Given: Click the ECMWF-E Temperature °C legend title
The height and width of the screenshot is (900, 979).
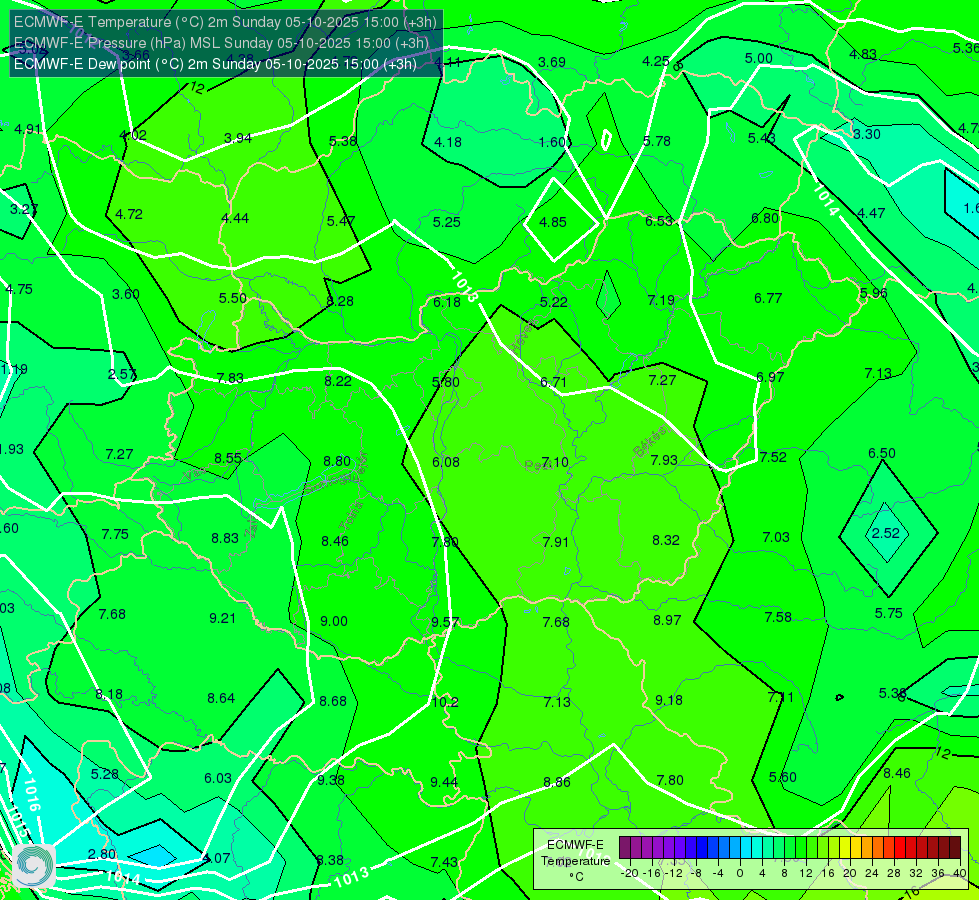Looking at the screenshot, I should click(575, 861).
